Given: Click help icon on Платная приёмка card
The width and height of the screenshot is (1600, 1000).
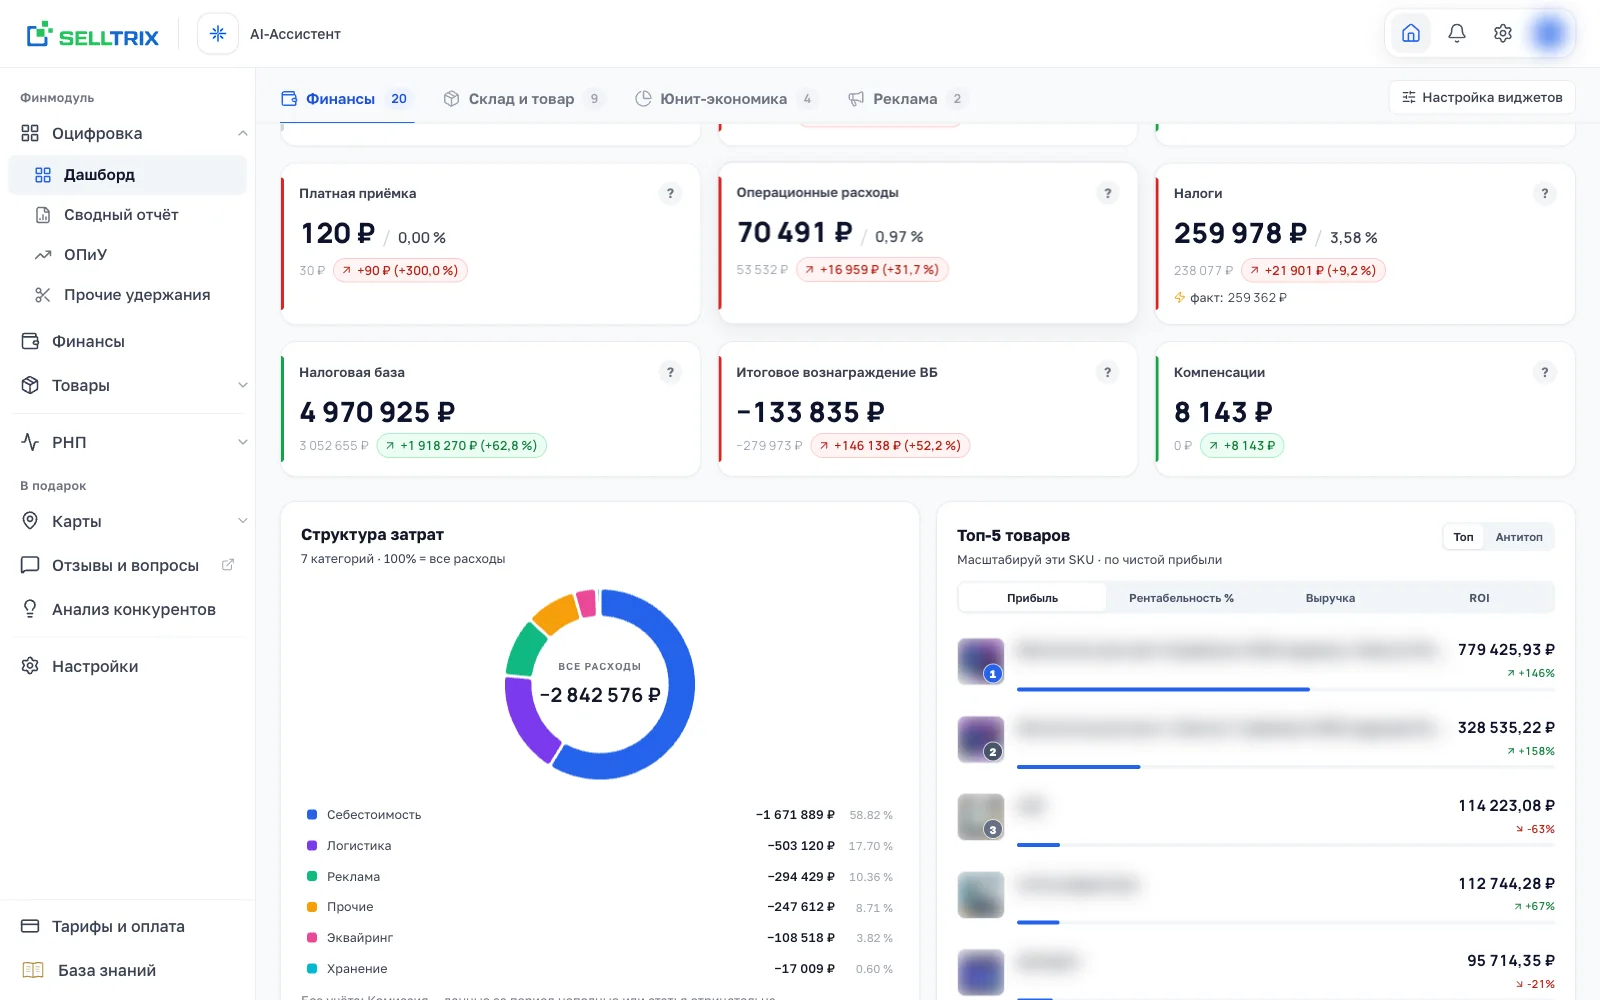Looking at the screenshot, I should (670, 193).
